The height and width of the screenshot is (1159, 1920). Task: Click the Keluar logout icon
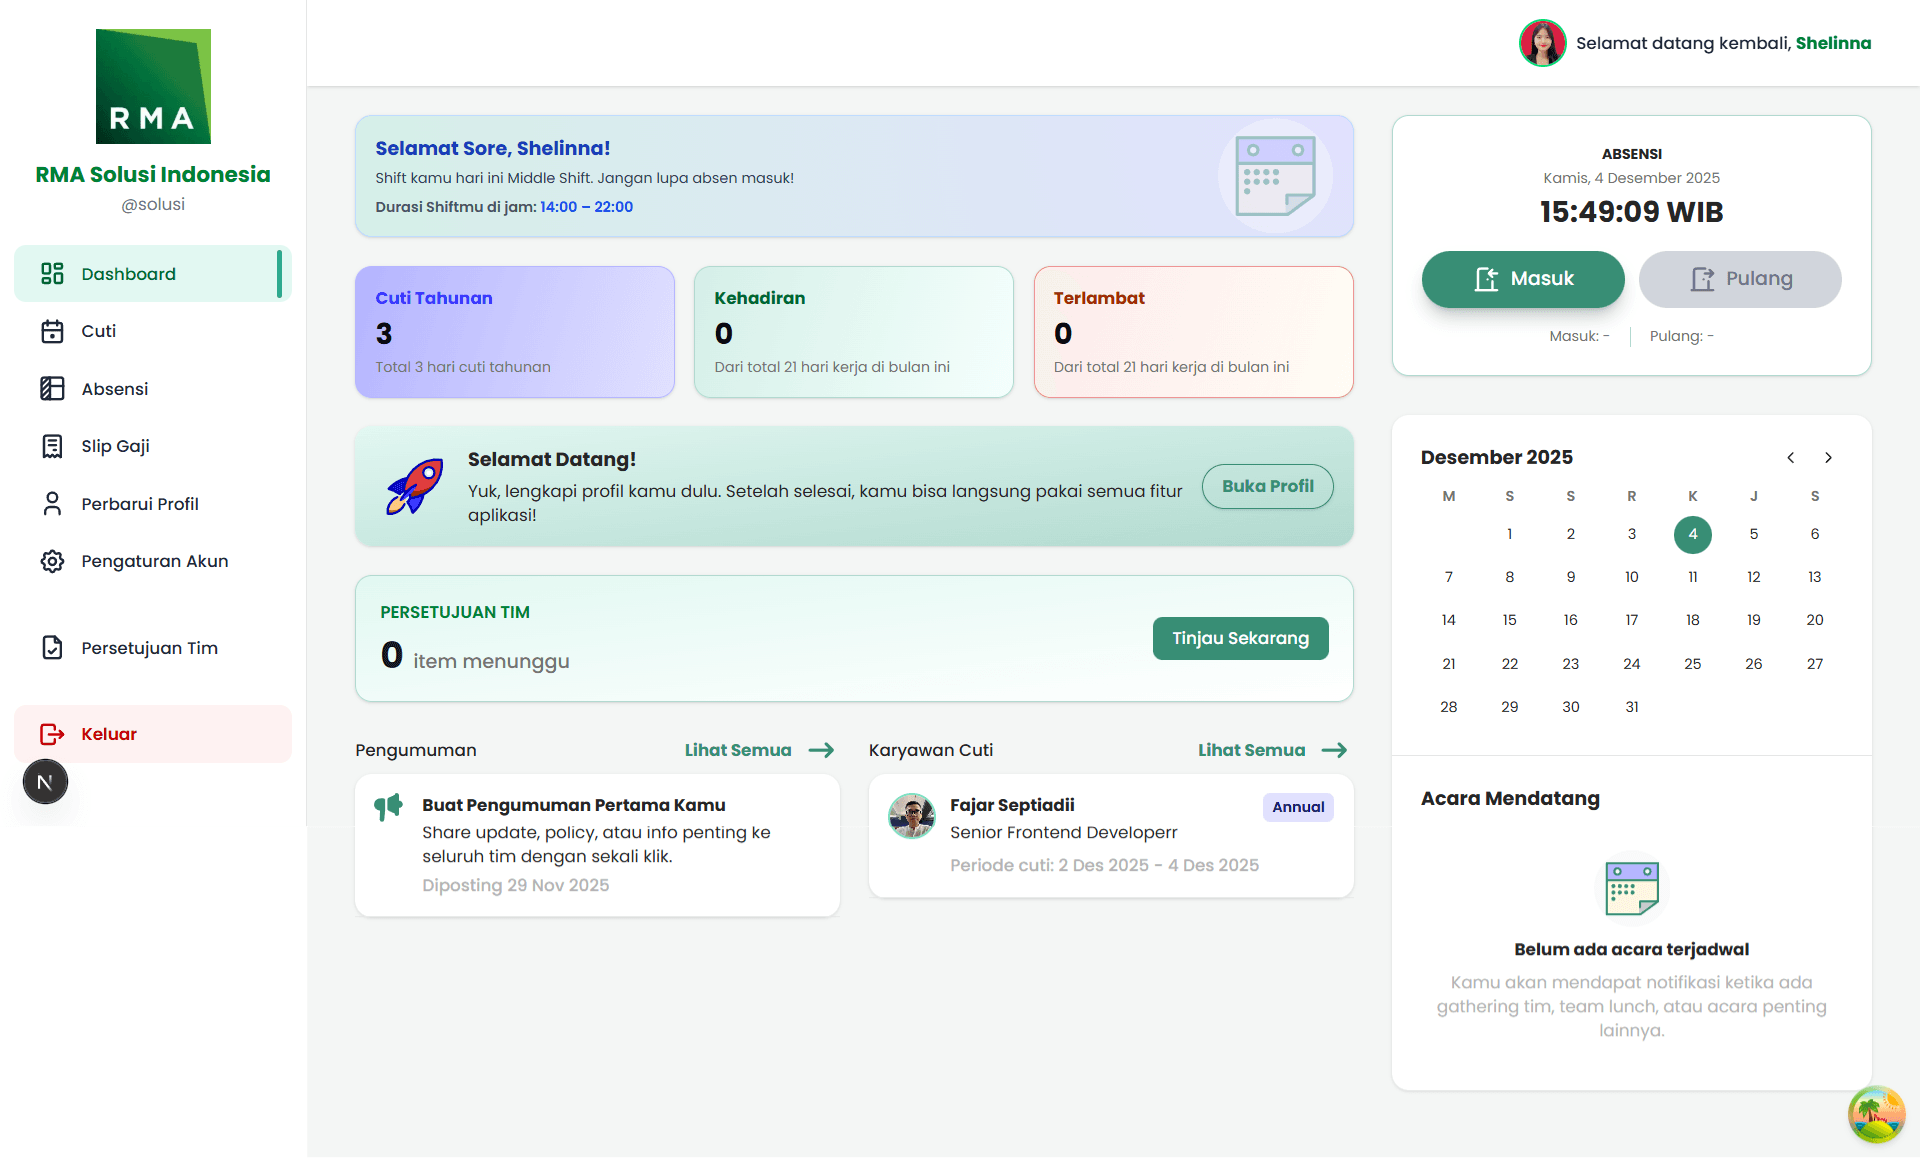click(53, 733)
